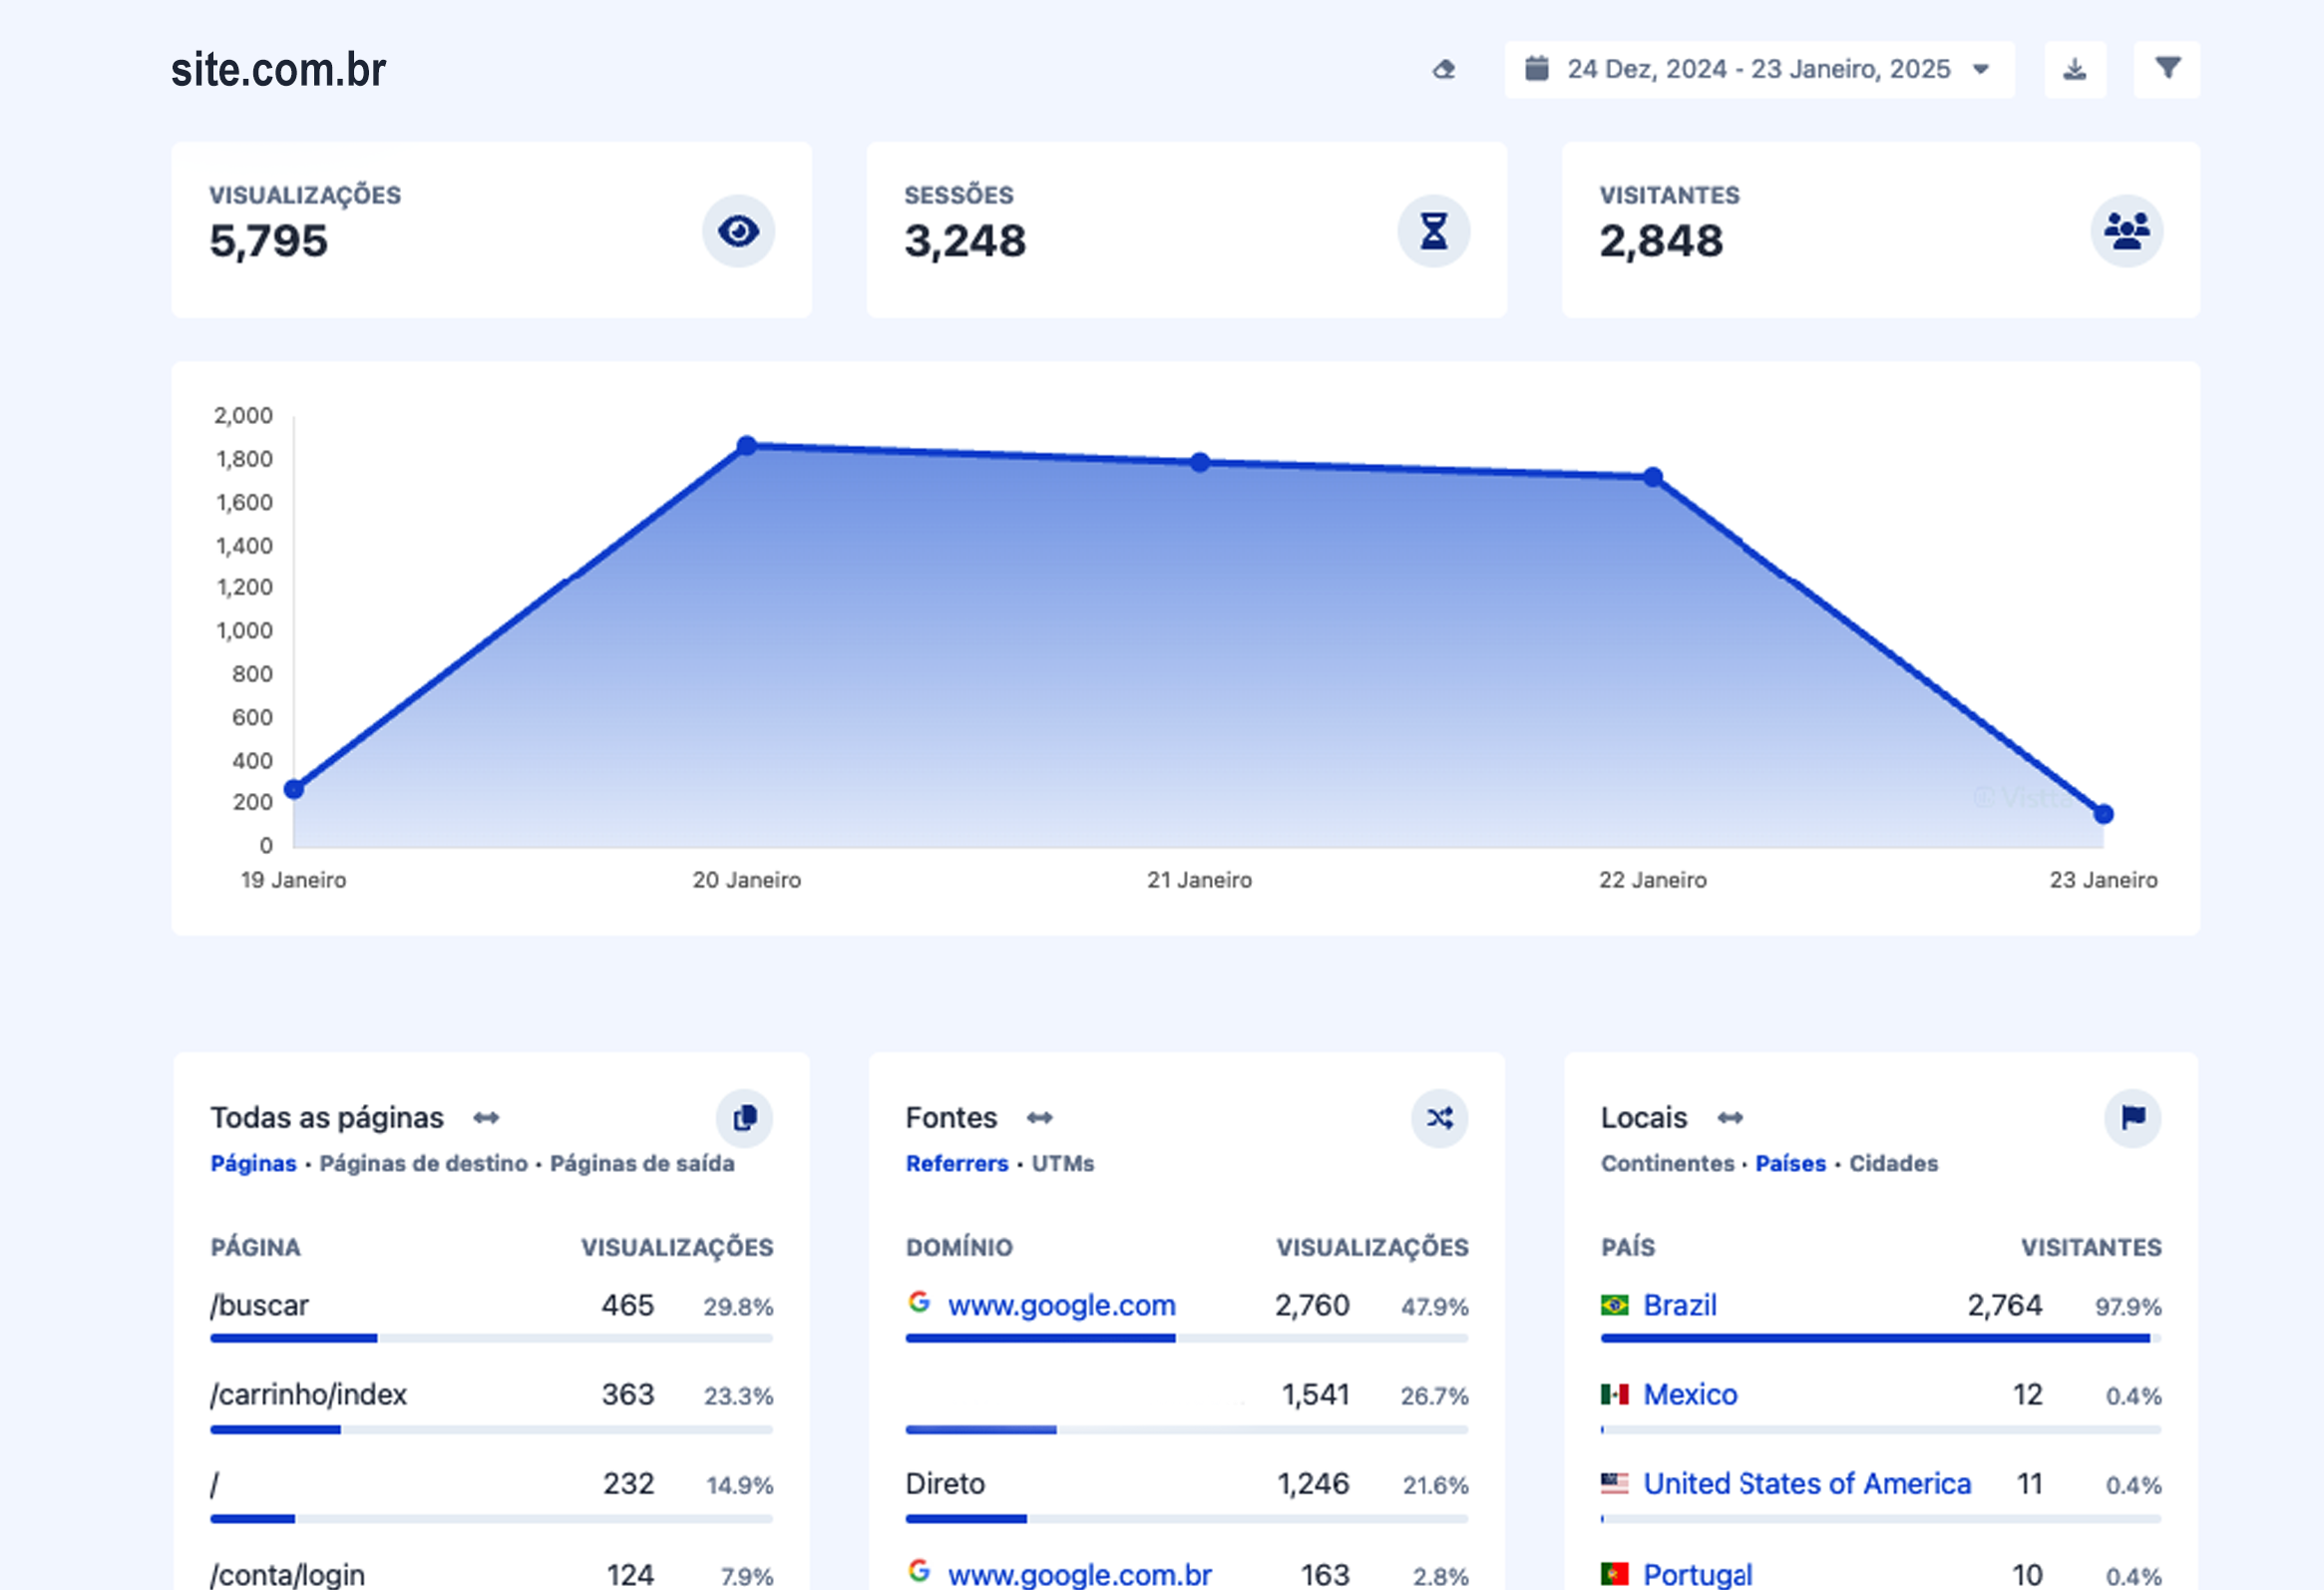Click the shuffle icon in Fontes panel
Viewport: 2324px width, 1590px height.
[1439, 1117]
